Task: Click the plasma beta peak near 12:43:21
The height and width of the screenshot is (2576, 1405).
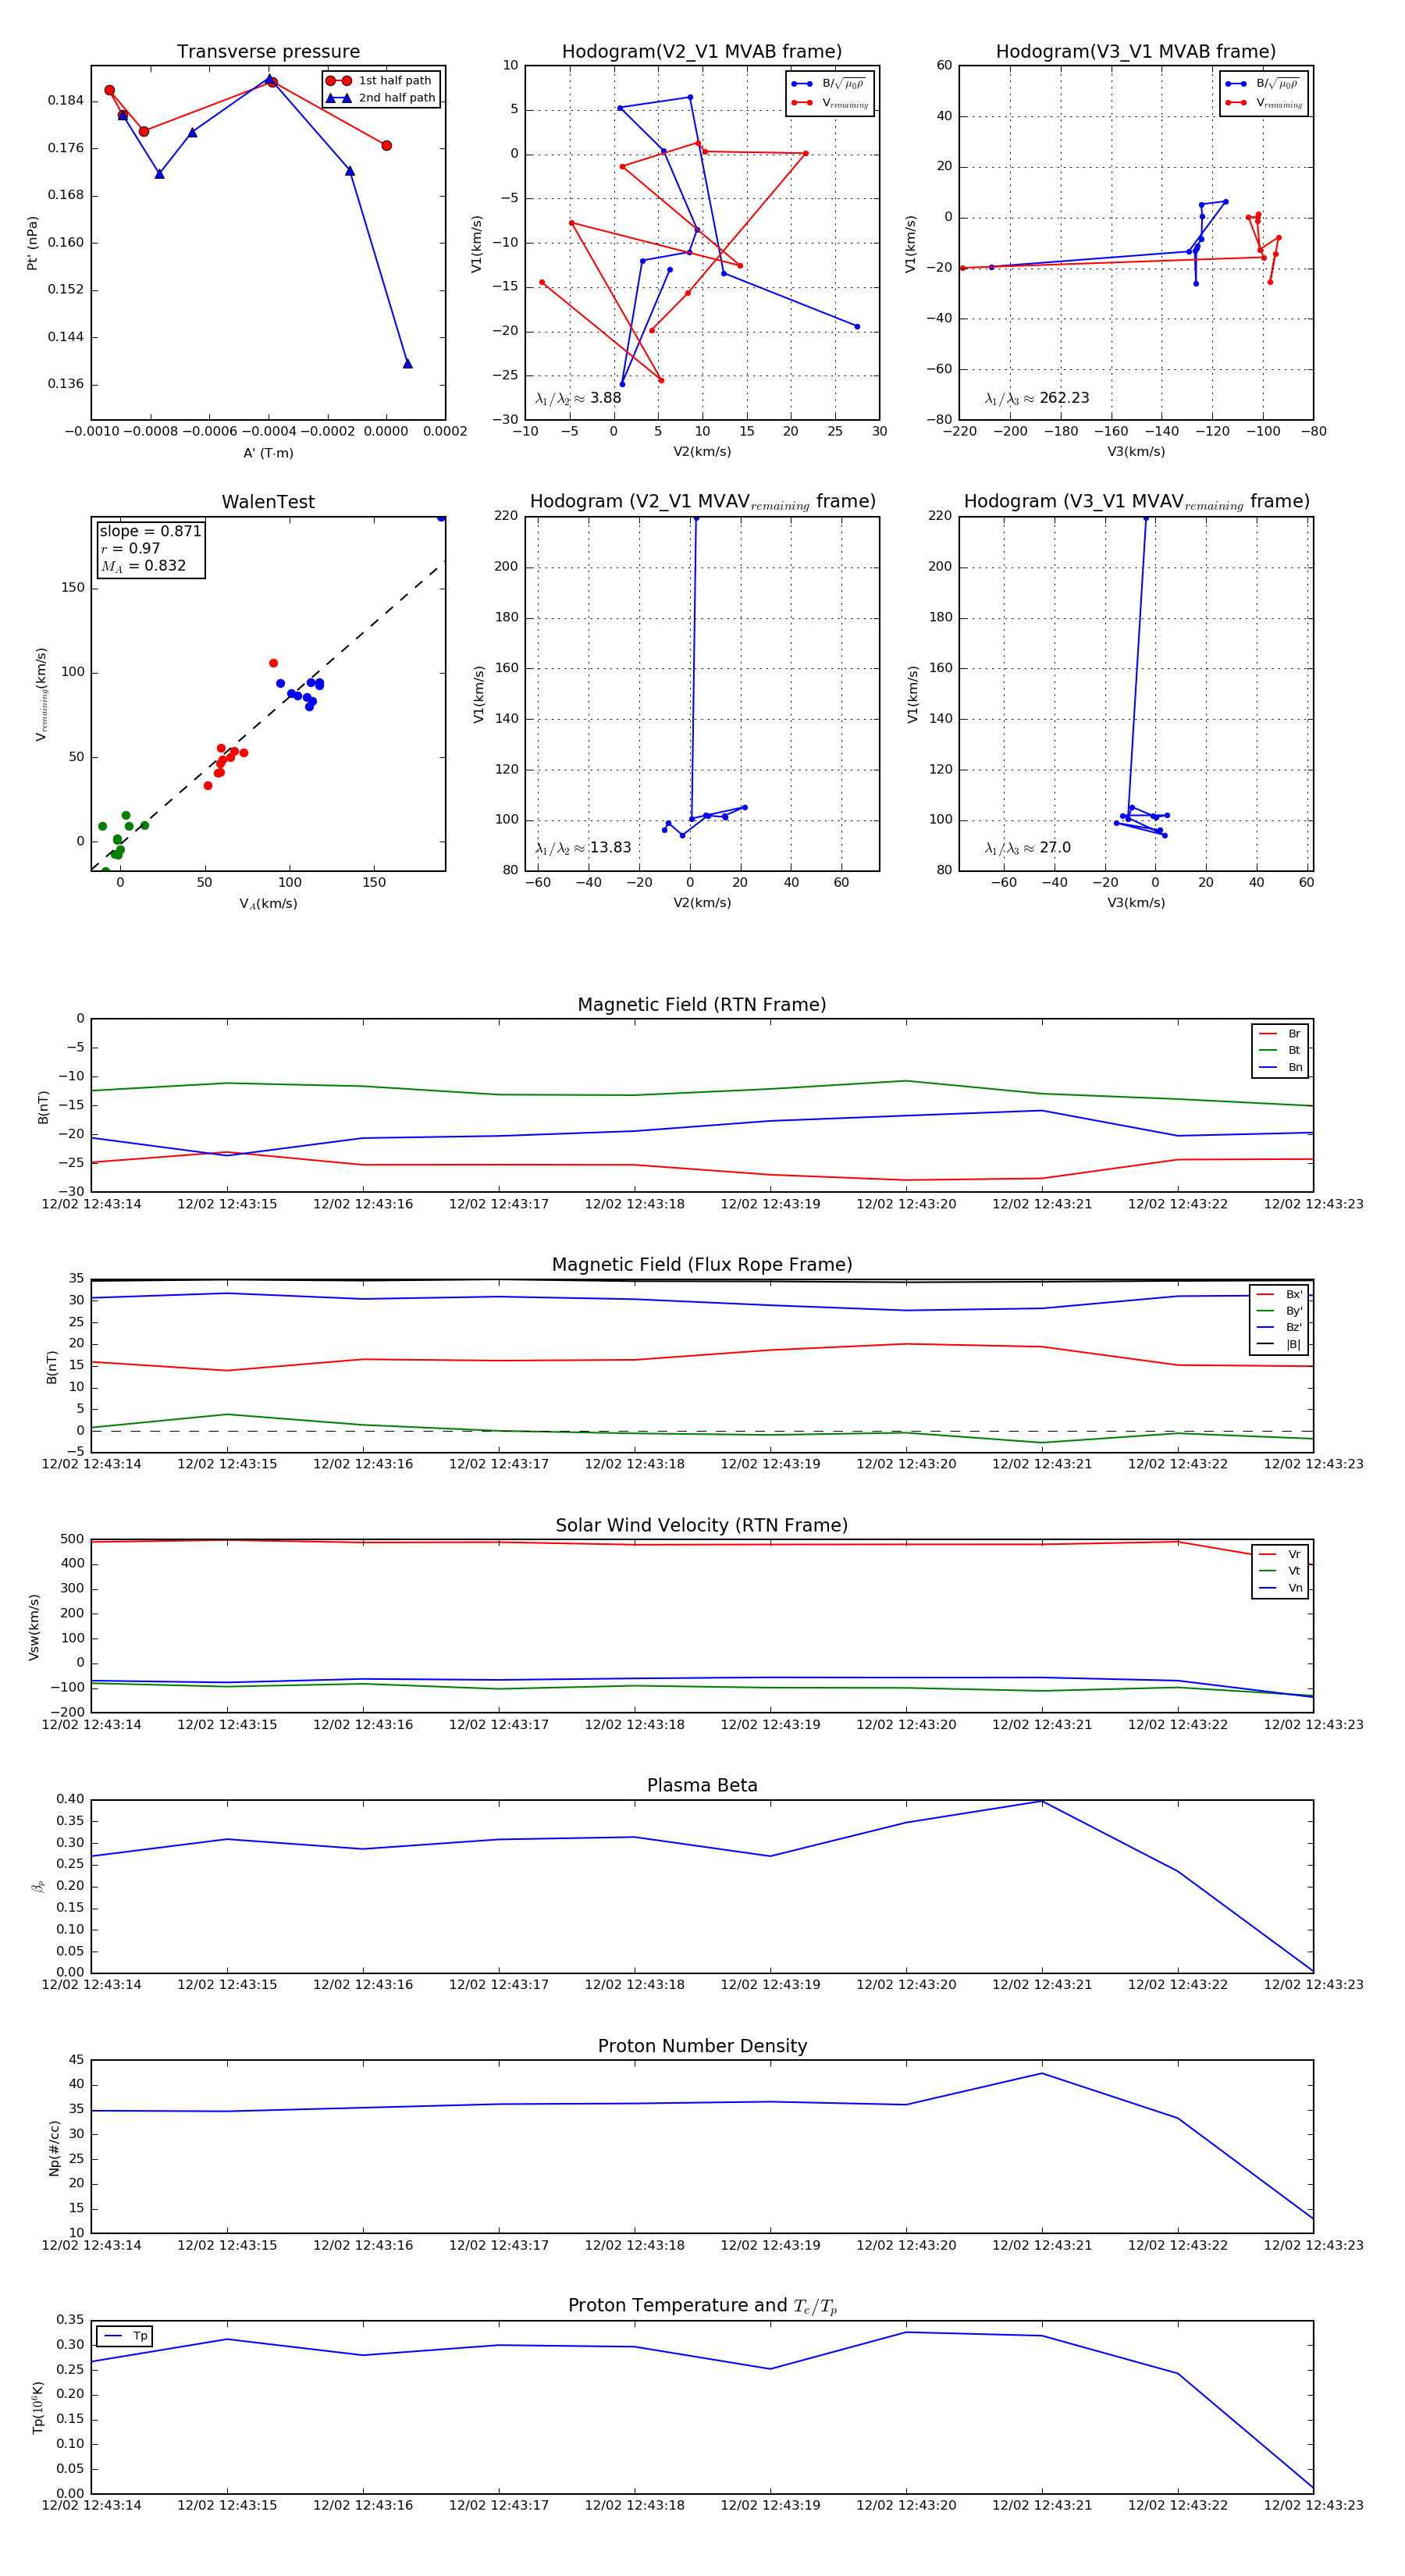Action: click(x=1042, y=1801)
